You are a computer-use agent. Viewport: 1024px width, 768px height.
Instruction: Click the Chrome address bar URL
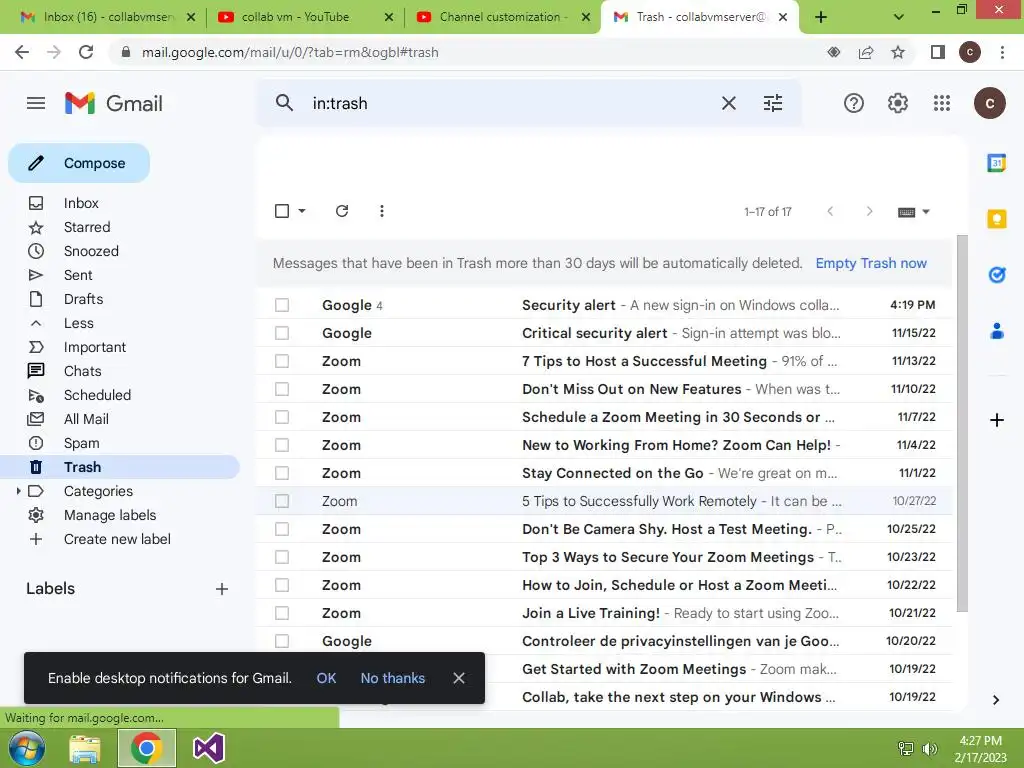click(x=290, y=52)
